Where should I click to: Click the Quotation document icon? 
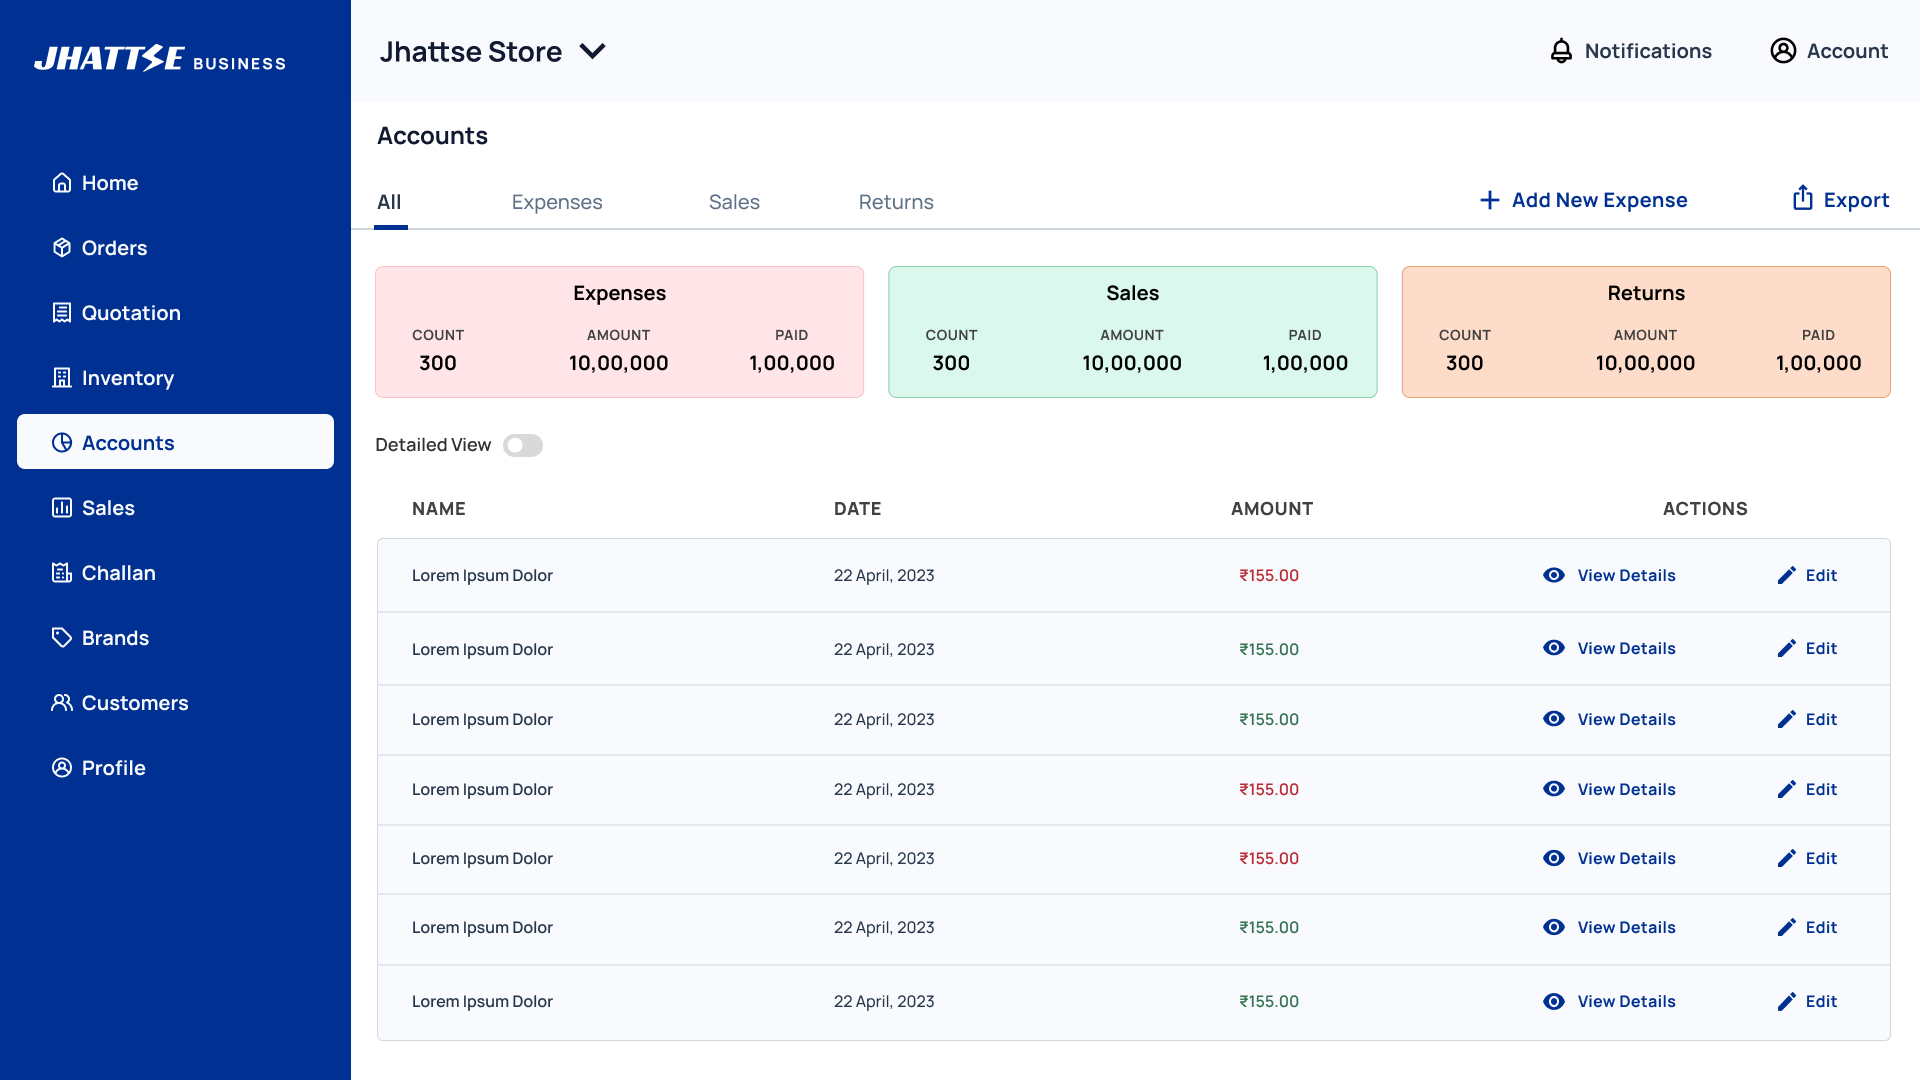pos(62,313)
